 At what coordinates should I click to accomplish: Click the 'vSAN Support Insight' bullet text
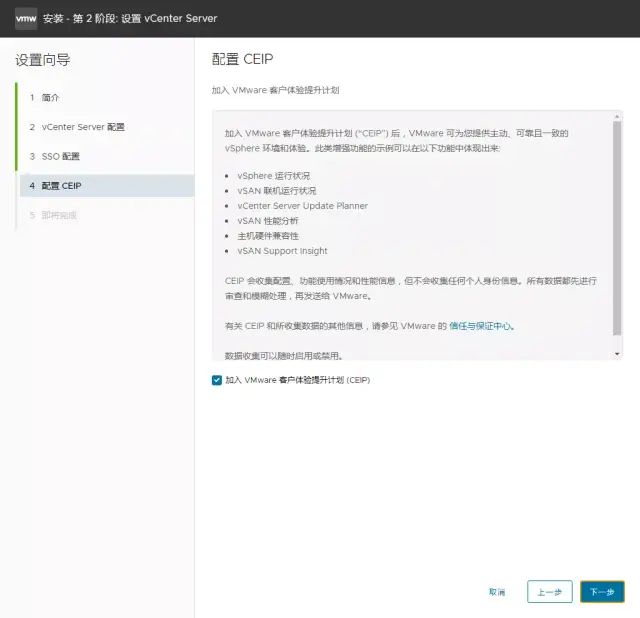click(x=282, y=251)
